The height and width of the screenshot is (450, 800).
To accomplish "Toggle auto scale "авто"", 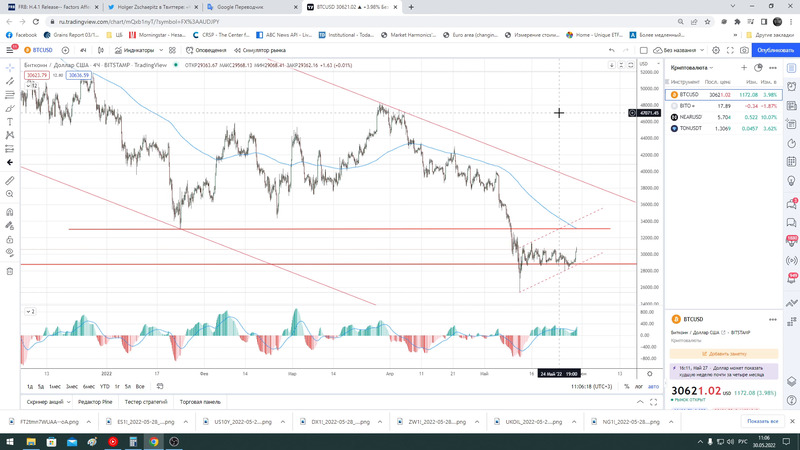I will point(653,386).
